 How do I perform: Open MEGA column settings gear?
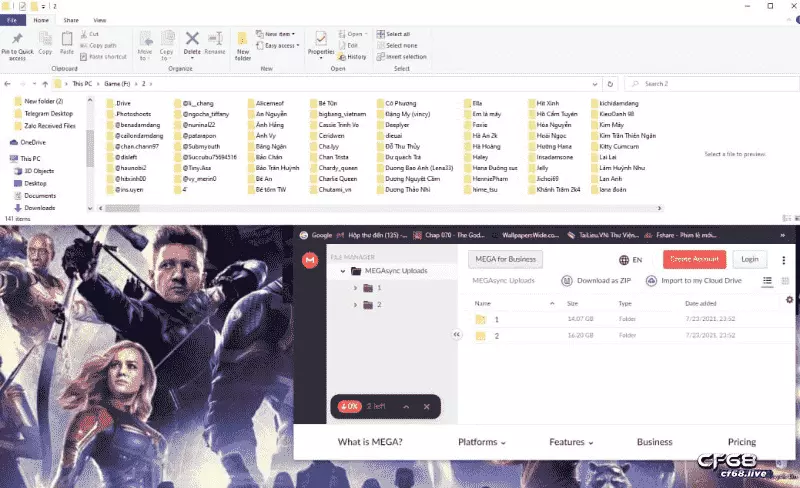(789, 300)
